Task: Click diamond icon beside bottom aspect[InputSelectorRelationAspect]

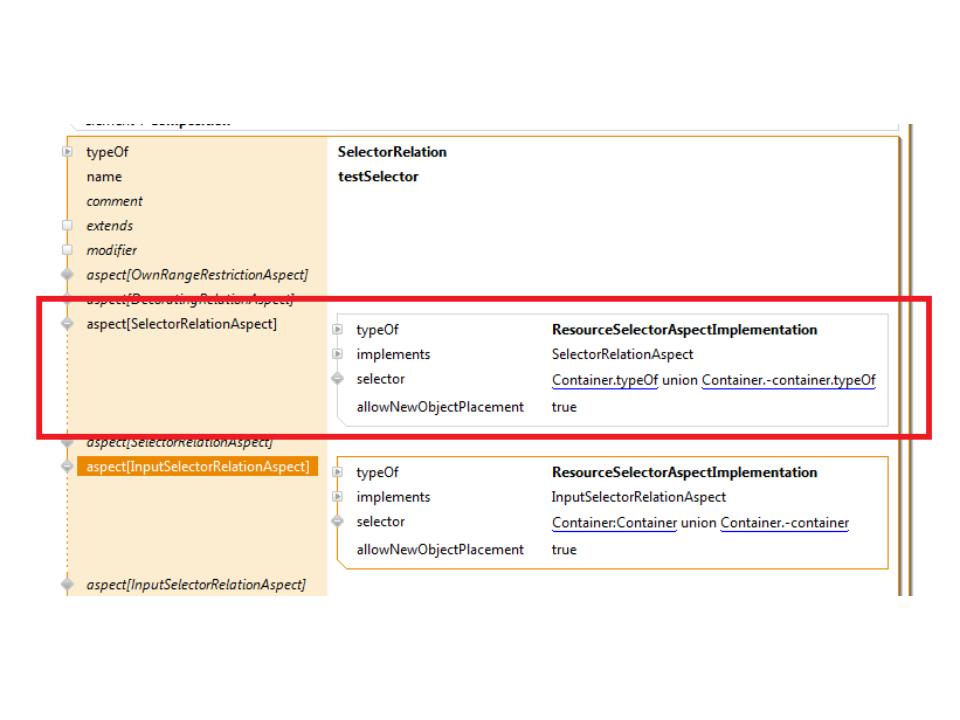Action: point(68,584)
